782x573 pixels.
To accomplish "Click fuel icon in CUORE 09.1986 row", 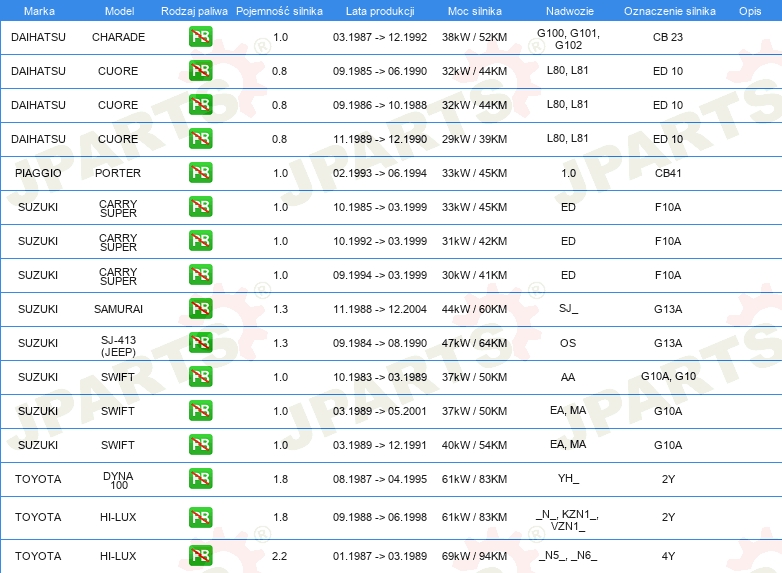I will [200, 104].
